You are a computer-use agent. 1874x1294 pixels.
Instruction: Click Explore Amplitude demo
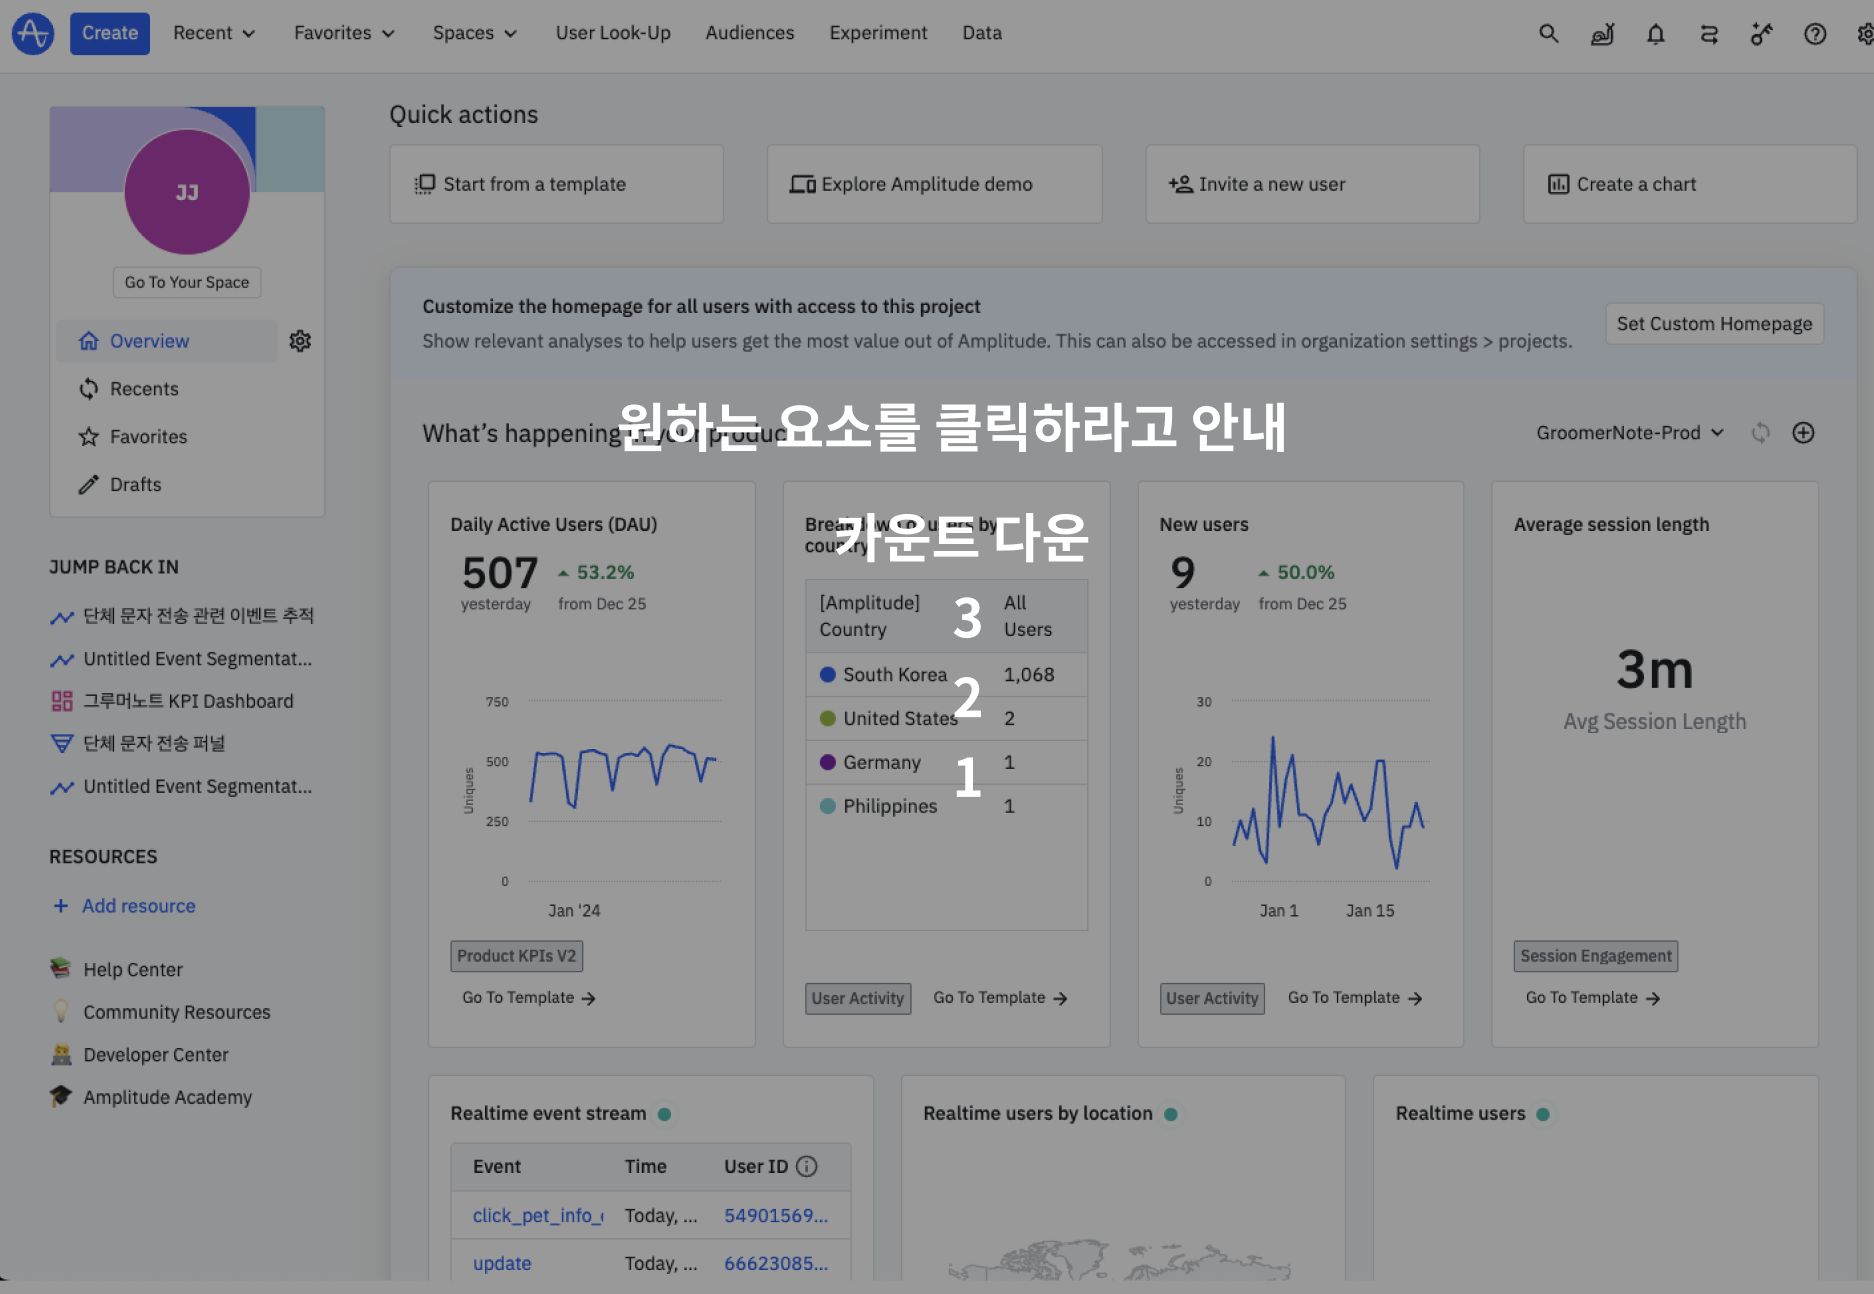[934, 184]
